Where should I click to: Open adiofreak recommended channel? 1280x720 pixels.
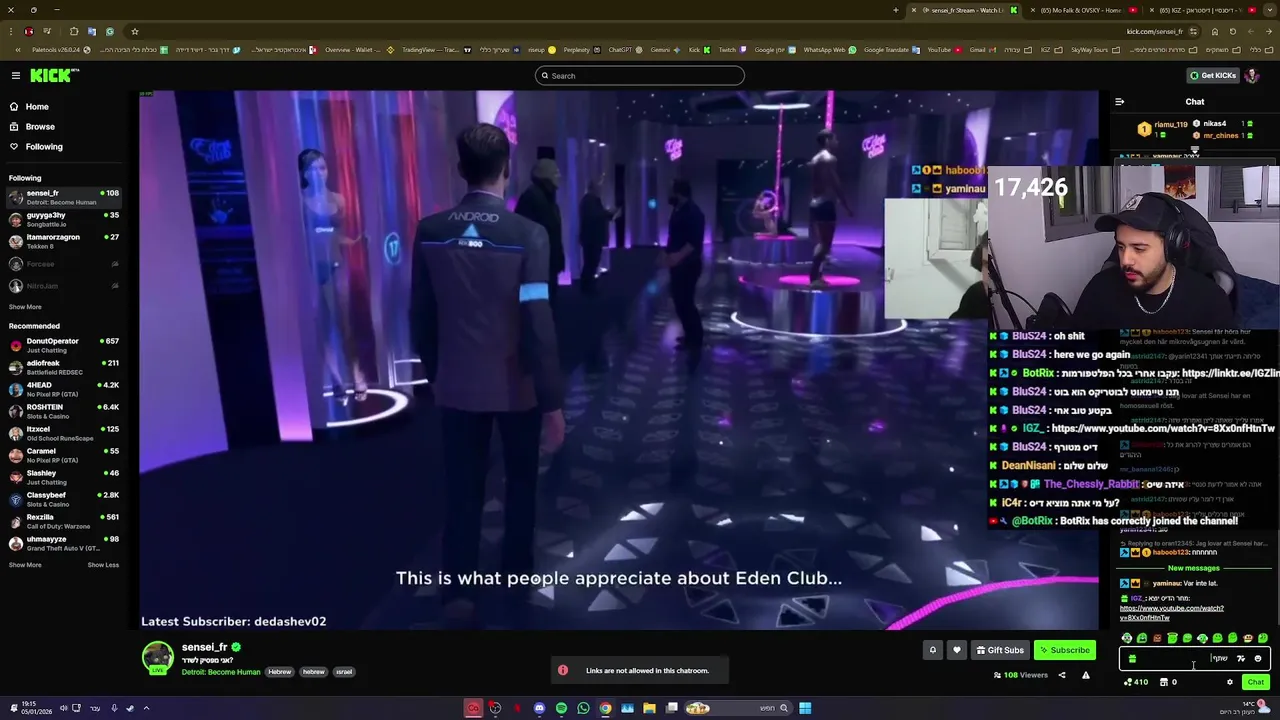[64, 367]
